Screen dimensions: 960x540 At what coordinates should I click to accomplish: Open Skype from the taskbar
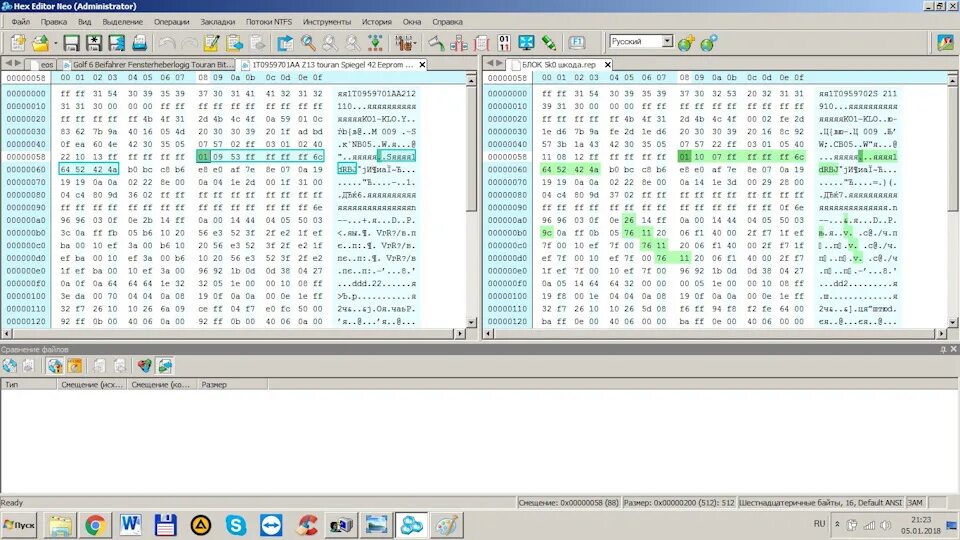[x=236, y=525]
